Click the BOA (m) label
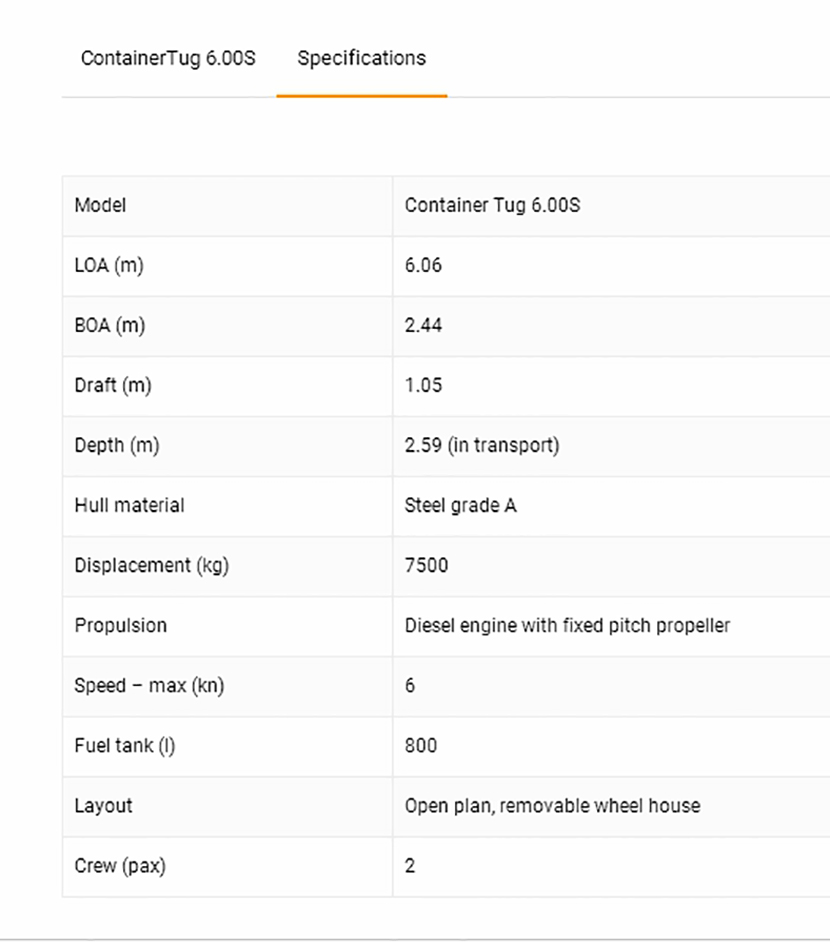 pos(110,326)
